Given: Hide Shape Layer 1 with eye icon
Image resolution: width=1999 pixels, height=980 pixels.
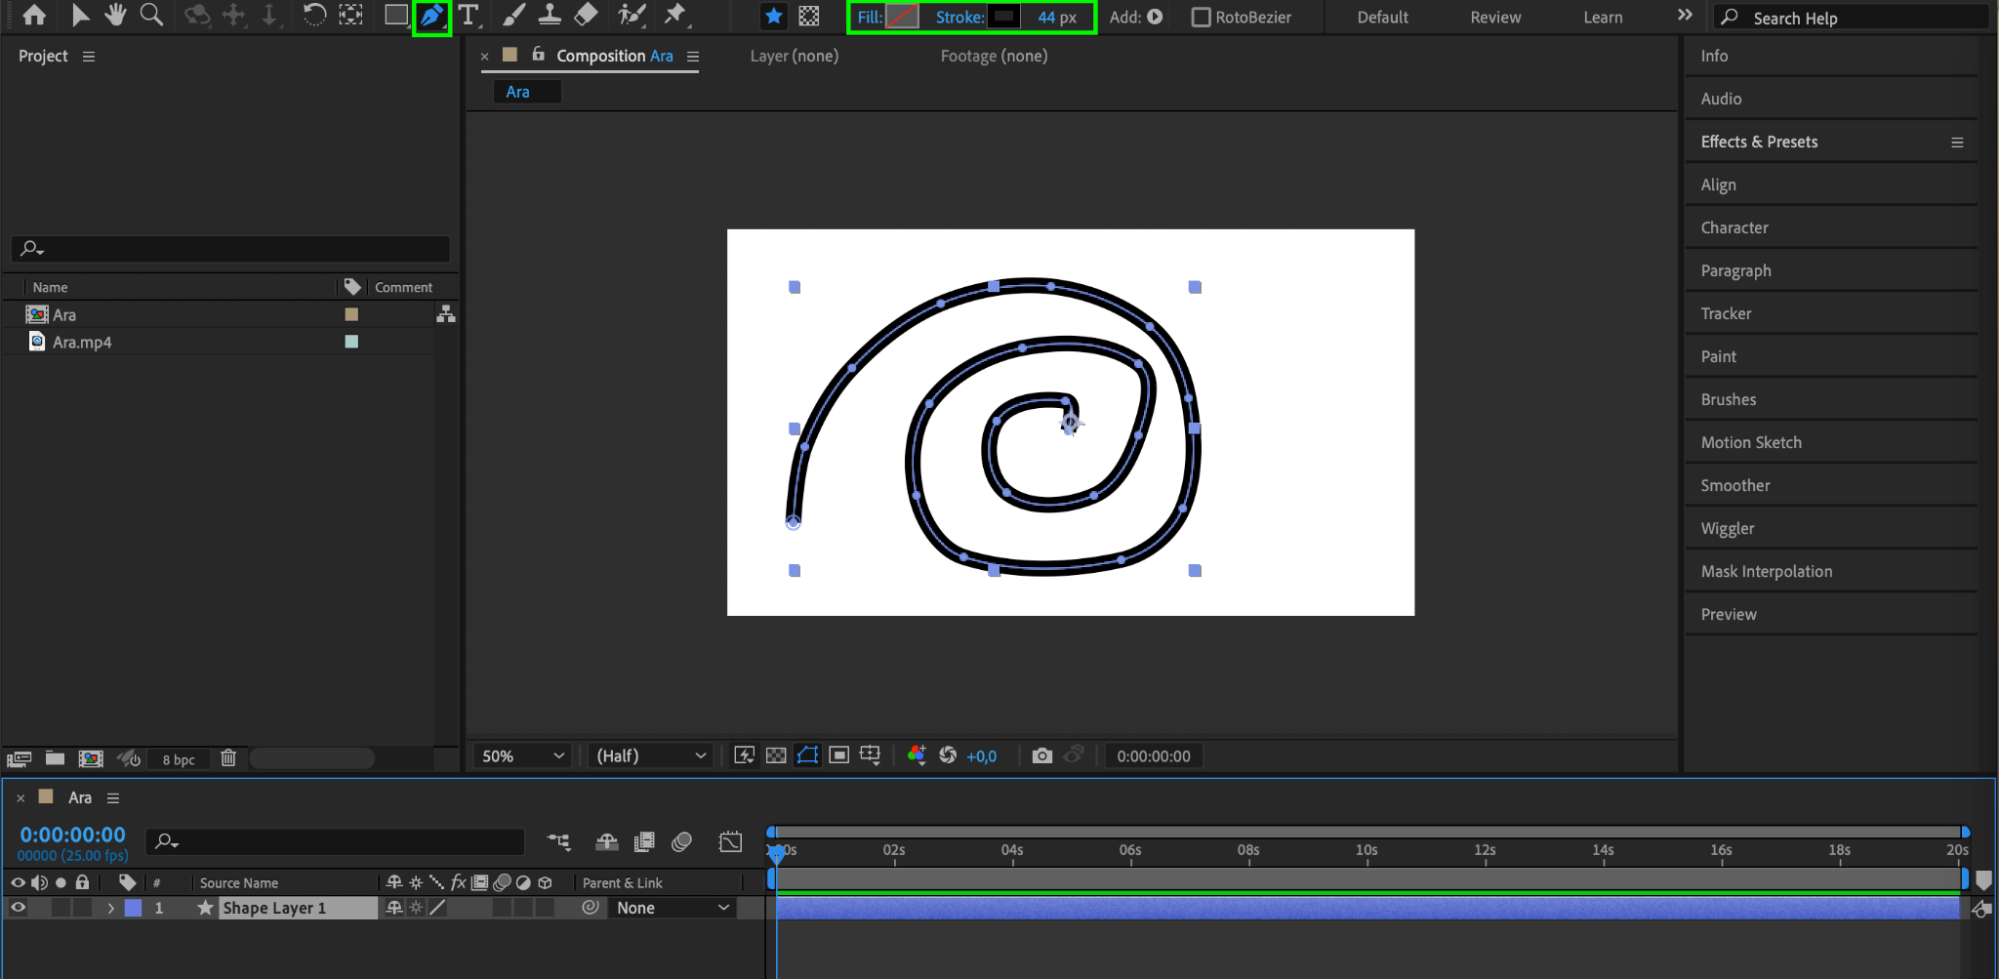Looking at the screenshot, I should click(x=18, y=908).
